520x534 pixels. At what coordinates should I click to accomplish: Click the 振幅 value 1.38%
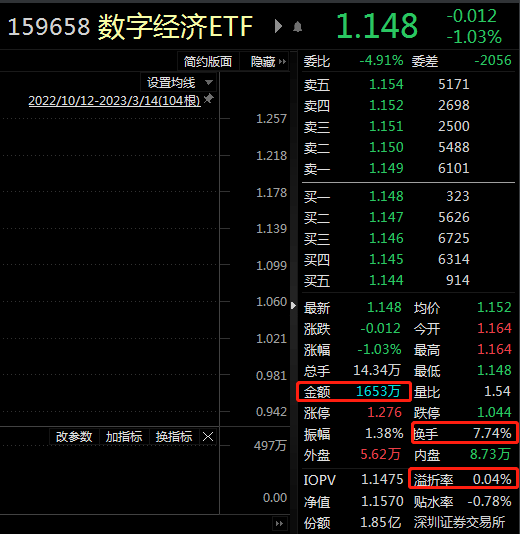[384, 433]
